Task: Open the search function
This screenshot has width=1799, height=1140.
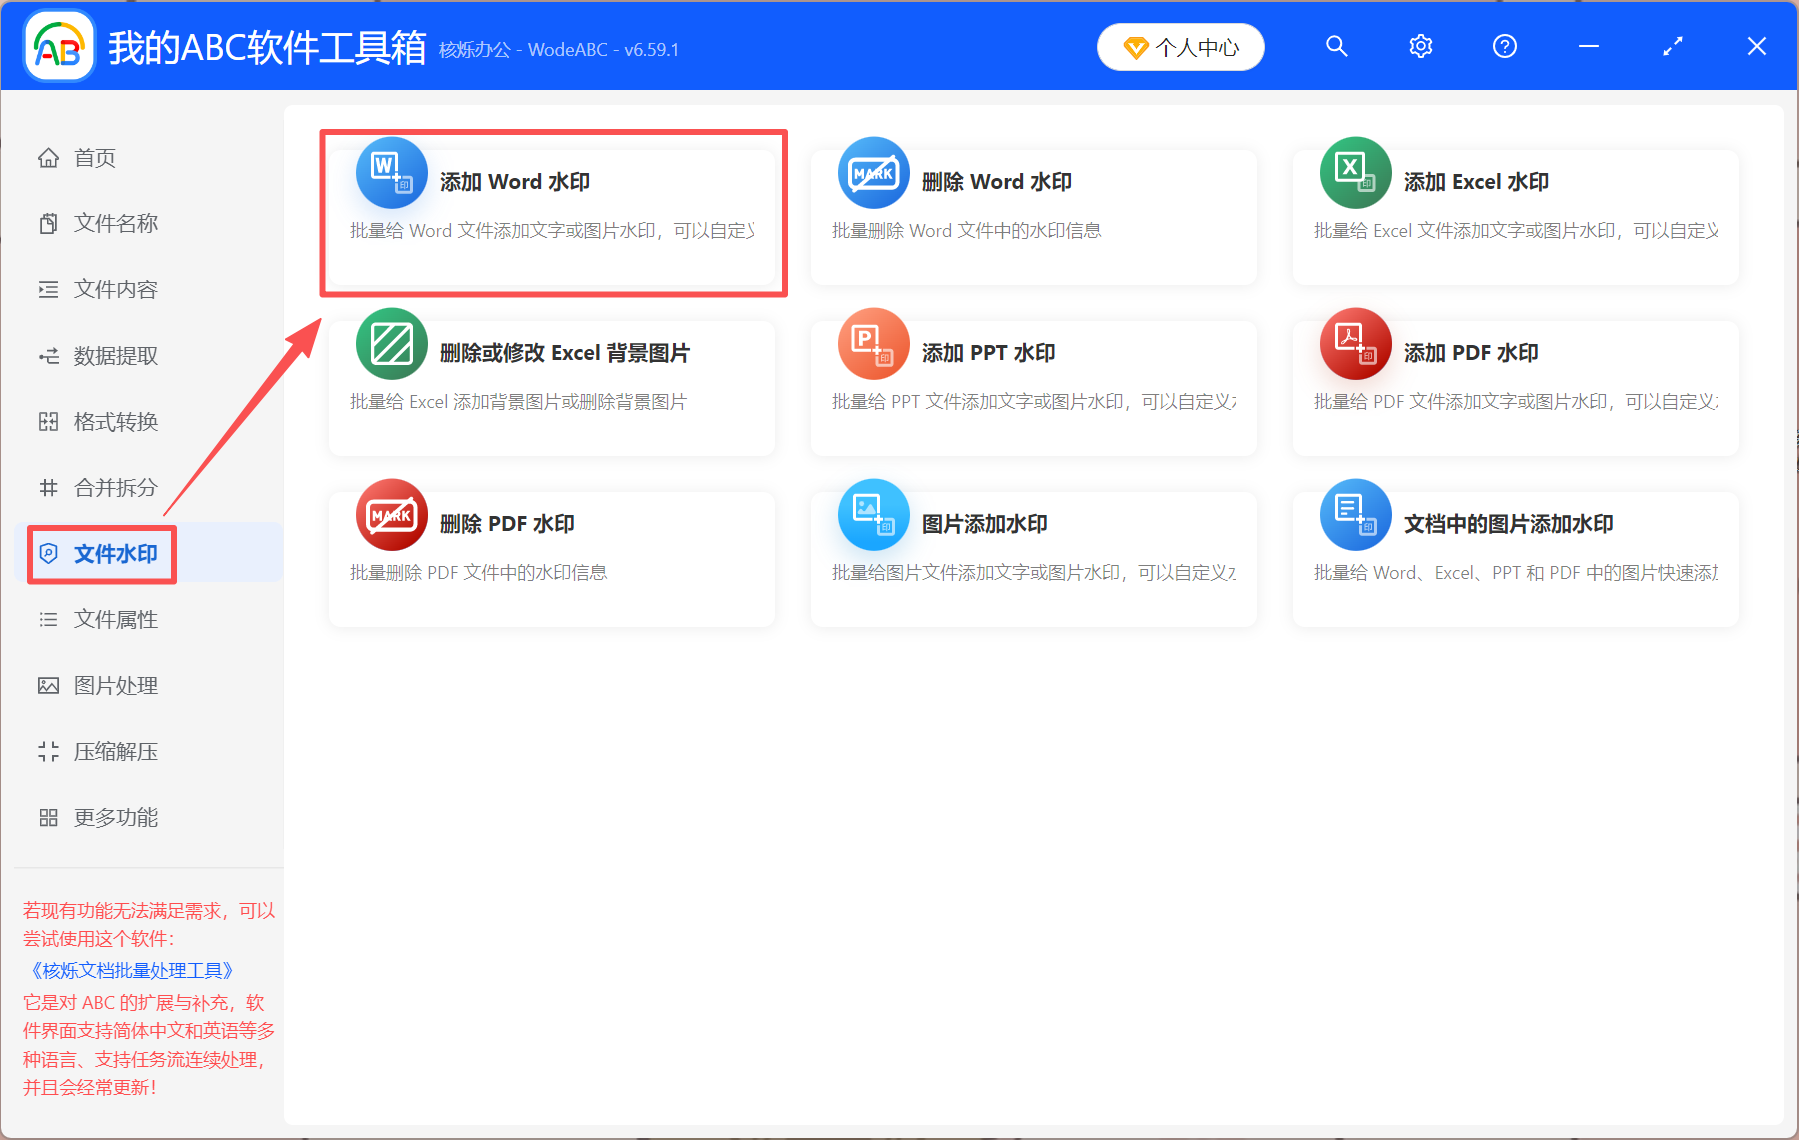Action: click(x=1337, y=46)
